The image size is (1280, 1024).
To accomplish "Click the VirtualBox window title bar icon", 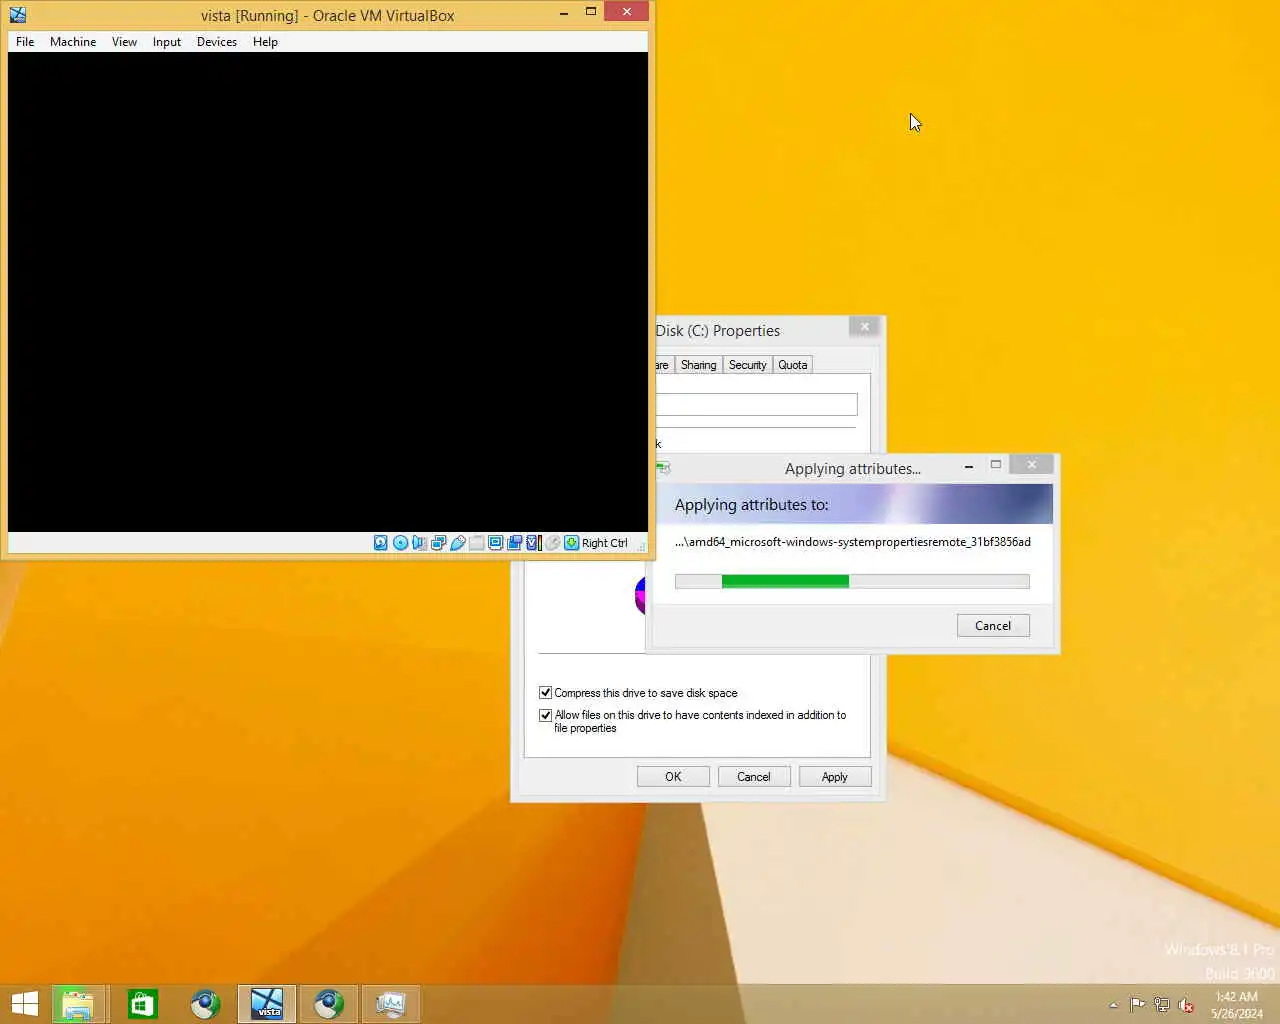I will (x=18, y=15).
